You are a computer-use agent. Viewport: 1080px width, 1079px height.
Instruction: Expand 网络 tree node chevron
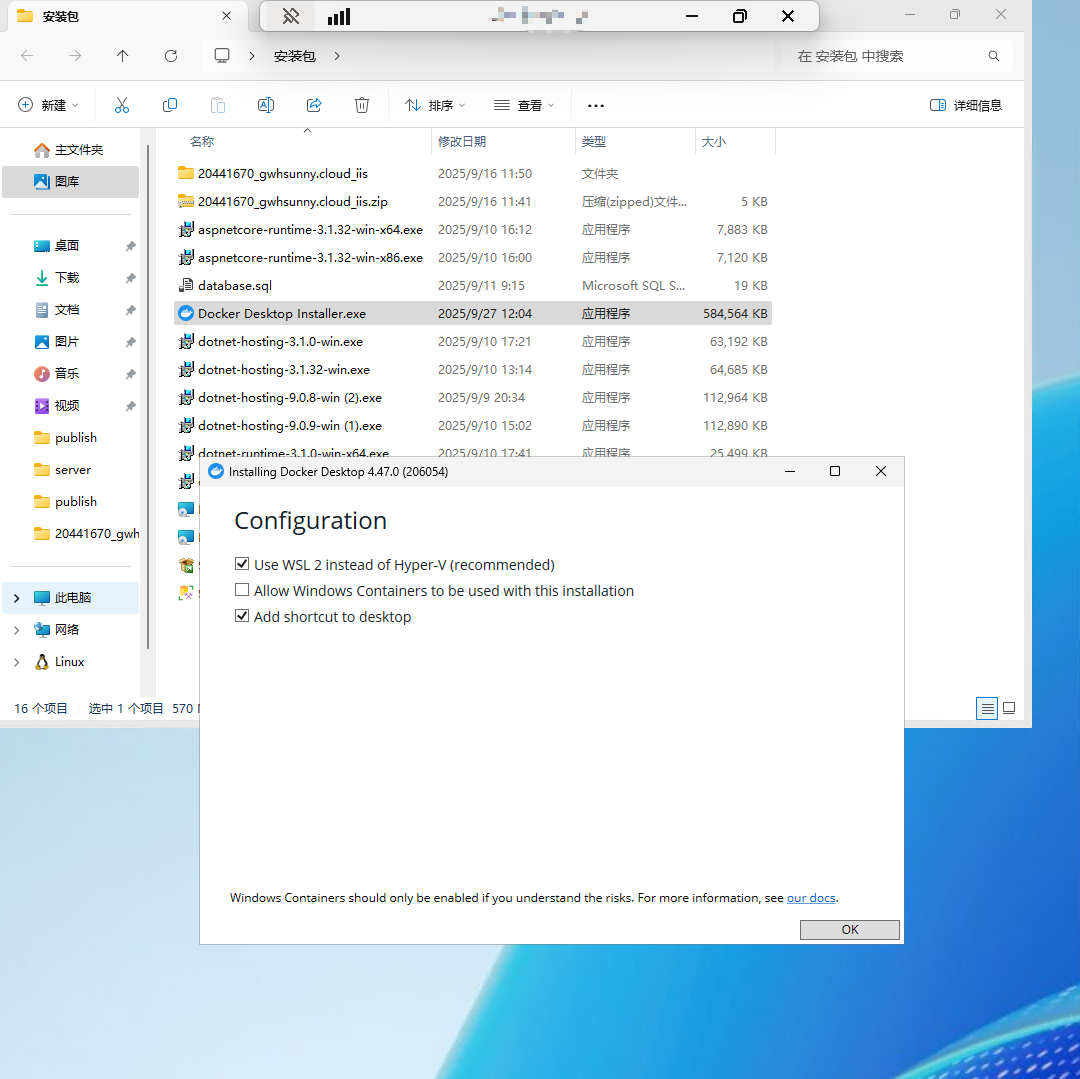pos(17,629)
